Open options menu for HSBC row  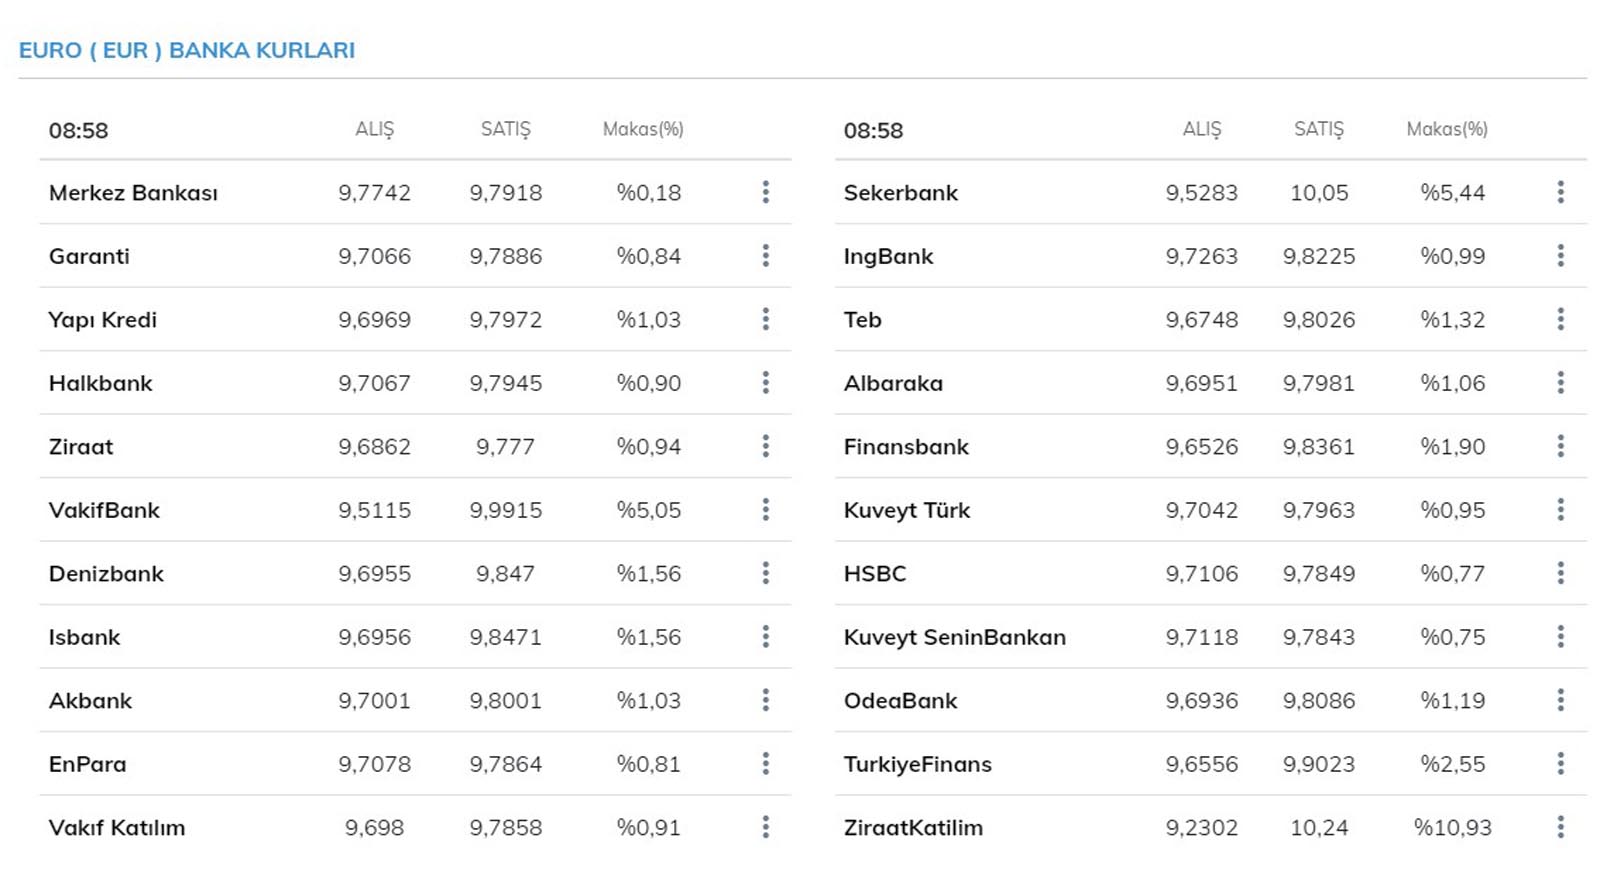(1560, 573)
